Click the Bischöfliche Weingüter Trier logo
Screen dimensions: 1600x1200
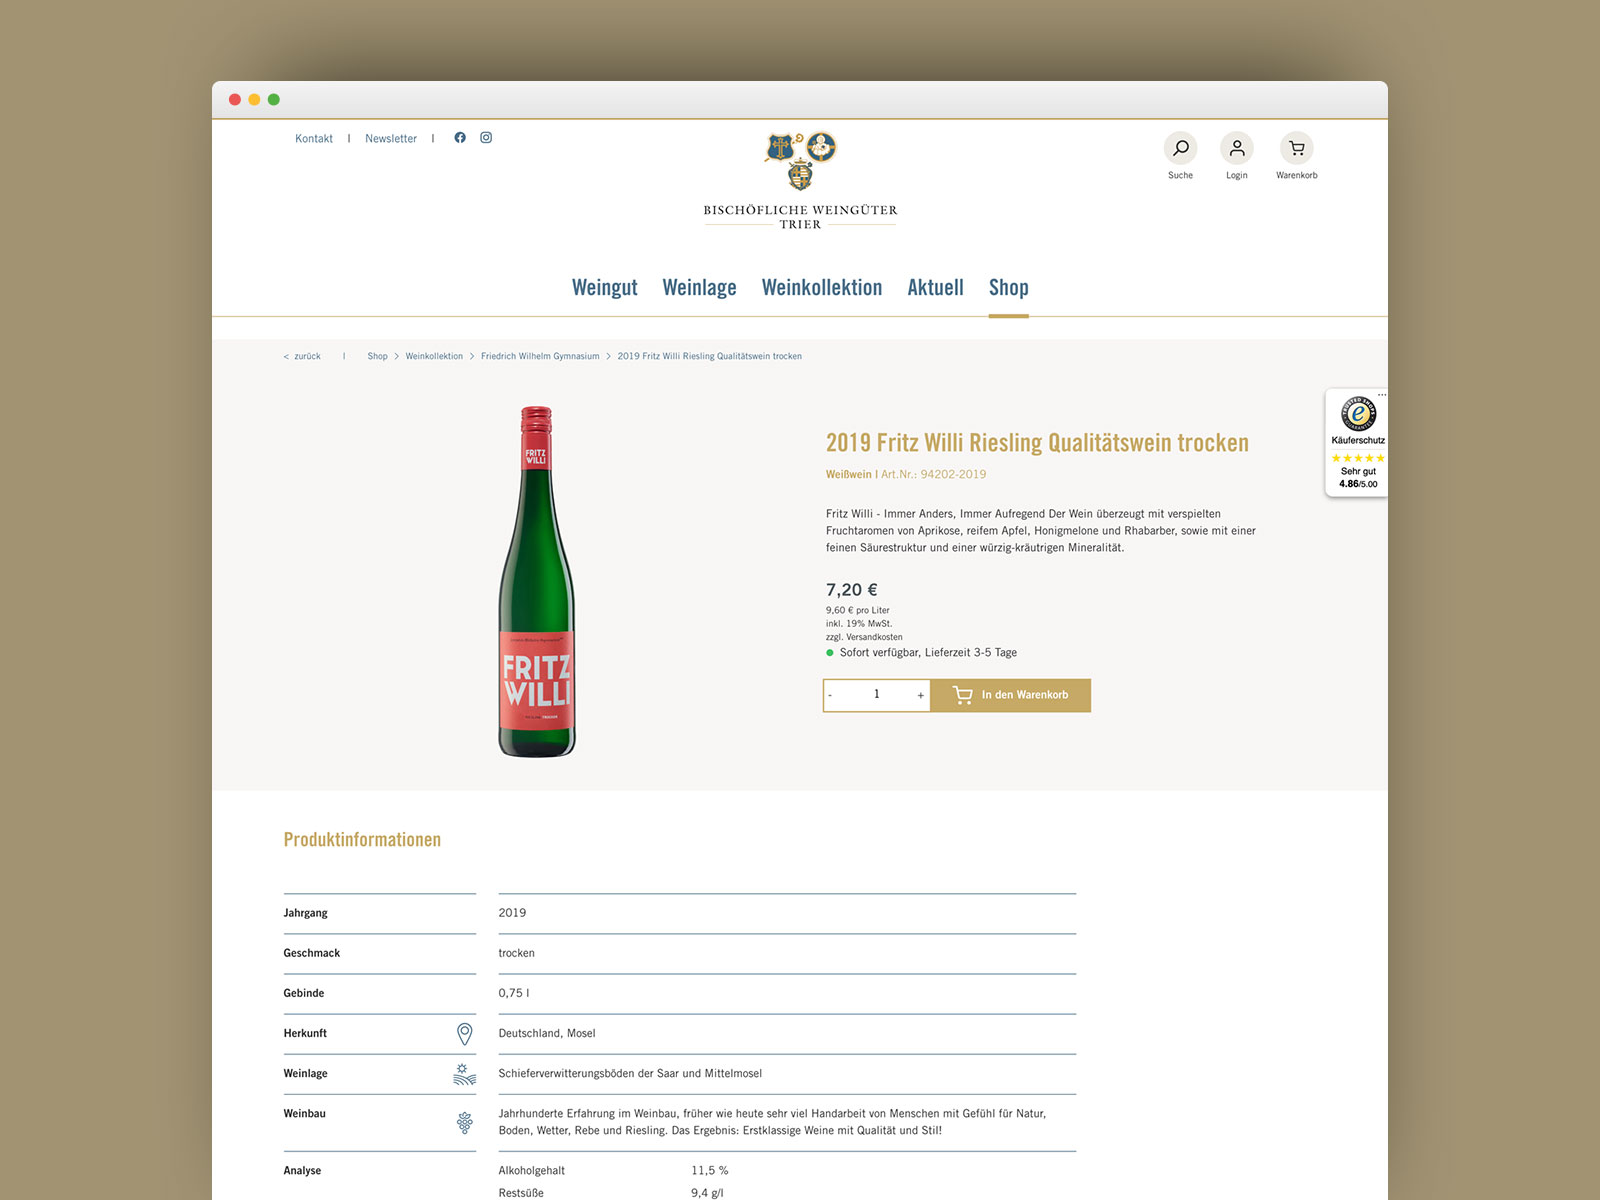click(800, 180)
